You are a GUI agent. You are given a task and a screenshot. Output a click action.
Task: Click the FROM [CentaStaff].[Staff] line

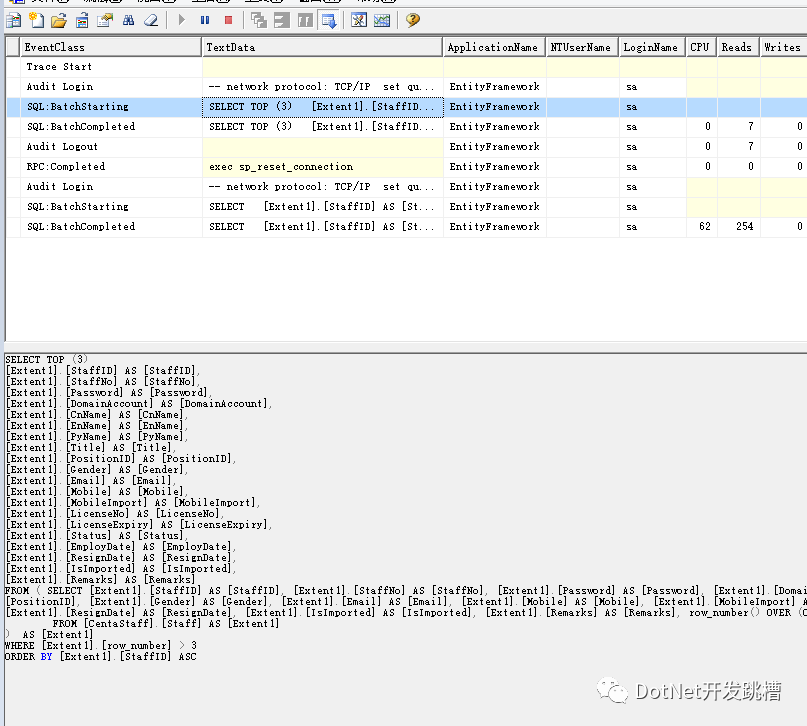[x=166, y=624]
